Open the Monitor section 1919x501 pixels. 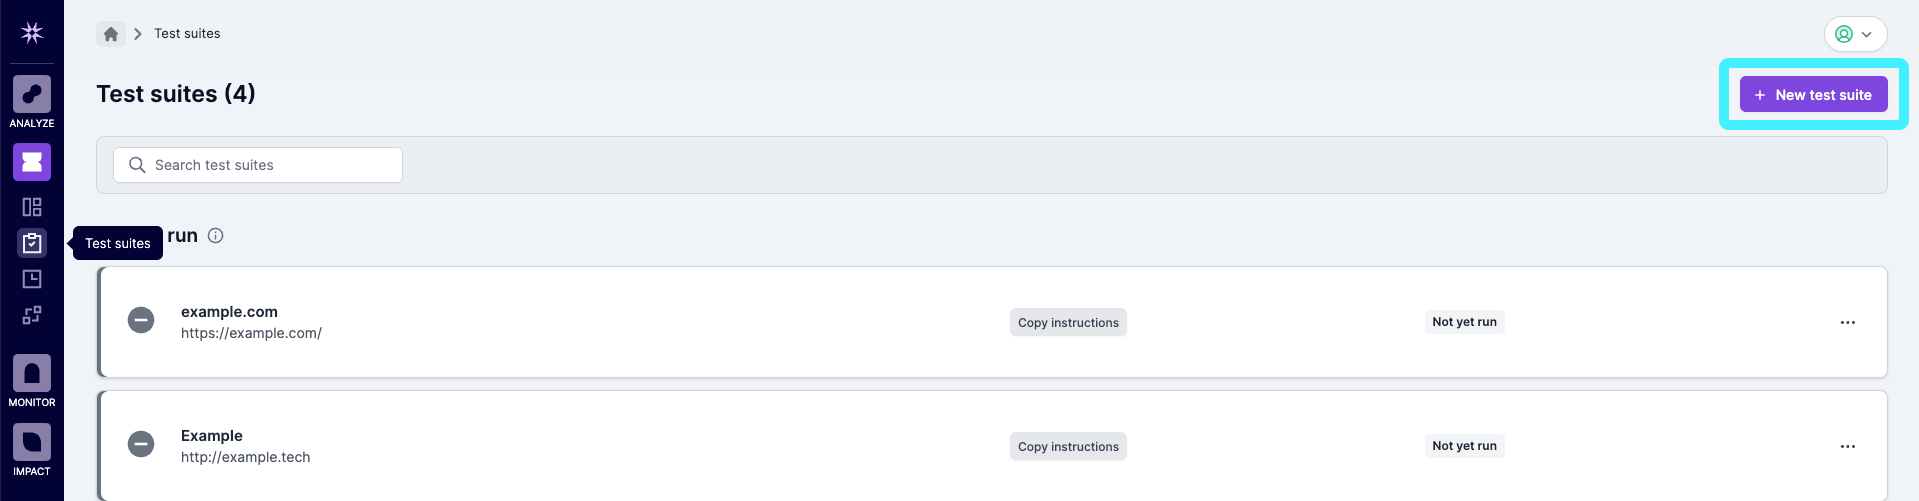(32, 380)
